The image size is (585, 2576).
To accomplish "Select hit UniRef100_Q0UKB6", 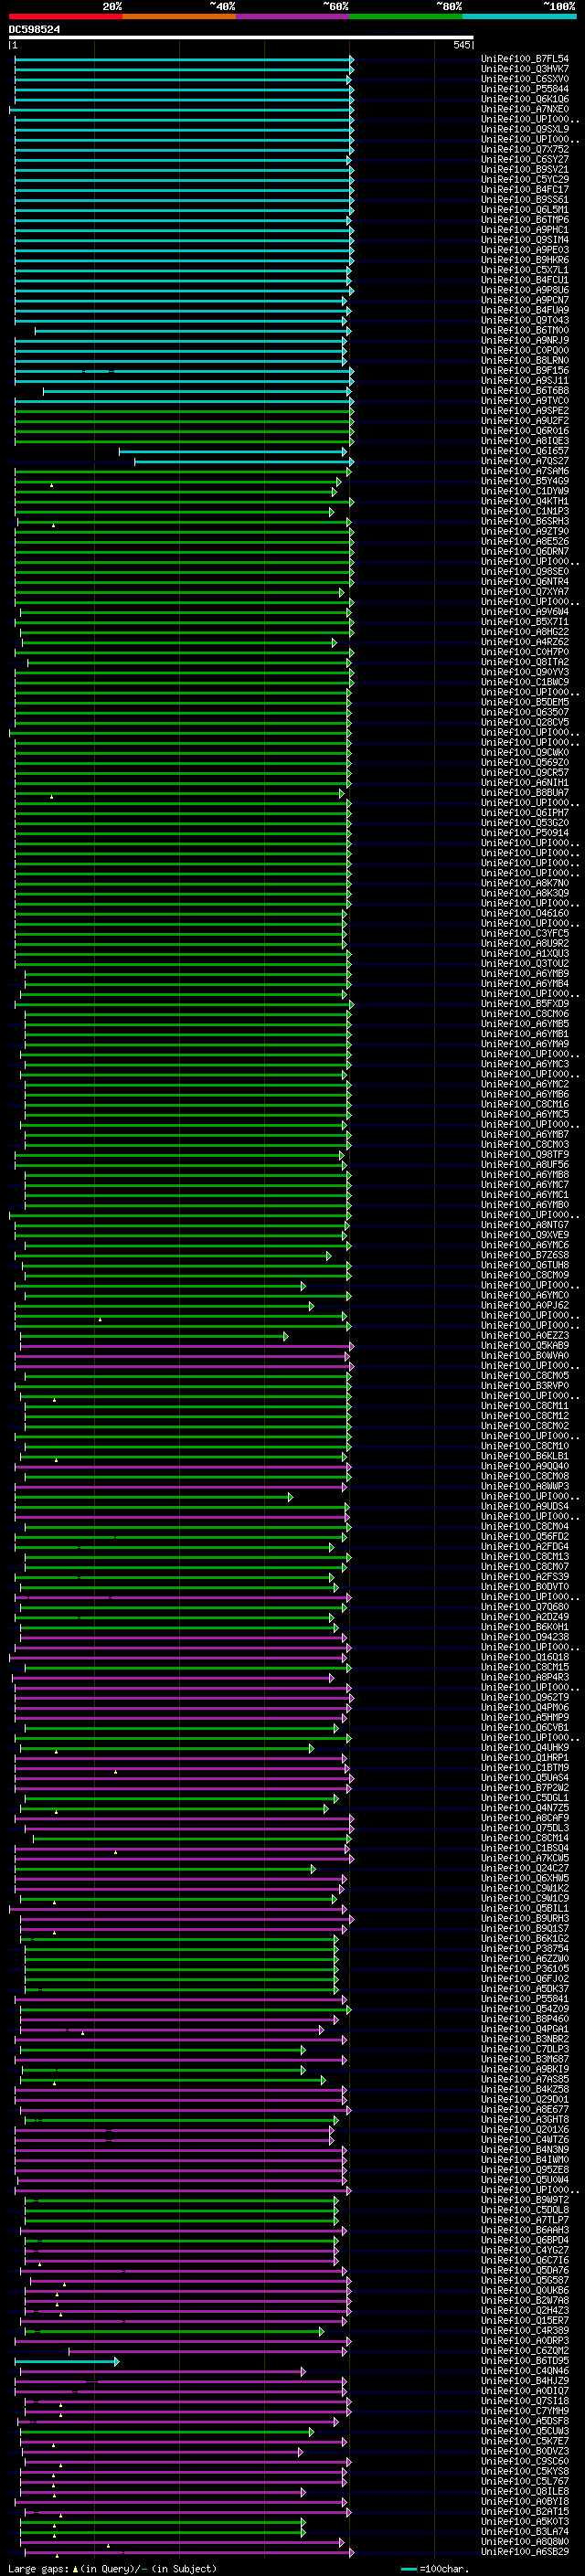I will pos(525,2291).
